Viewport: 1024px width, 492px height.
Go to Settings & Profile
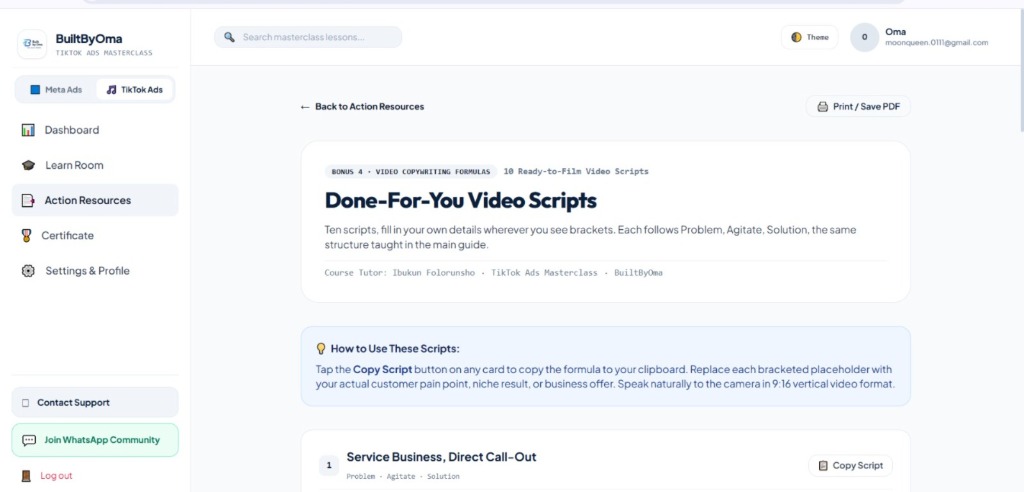pyautogui.click(x=95, y=271)
